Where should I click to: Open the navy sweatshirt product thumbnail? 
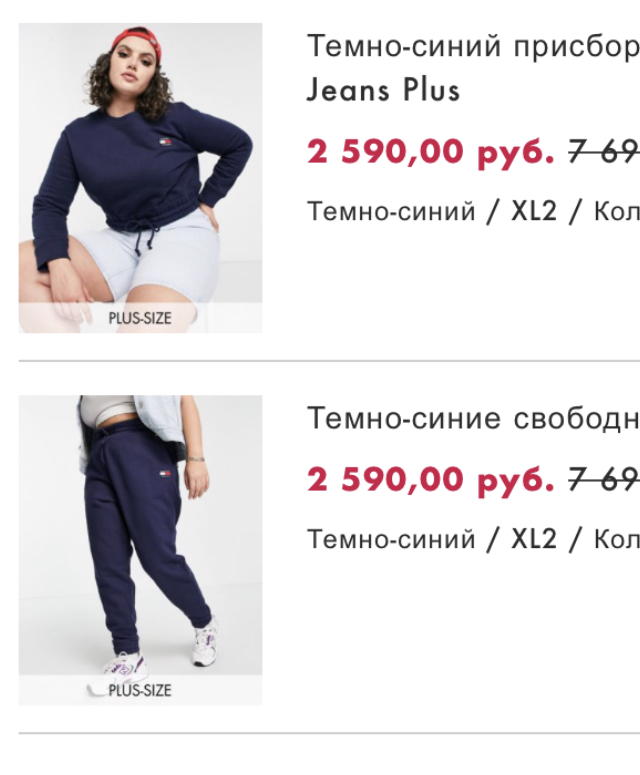140,178
